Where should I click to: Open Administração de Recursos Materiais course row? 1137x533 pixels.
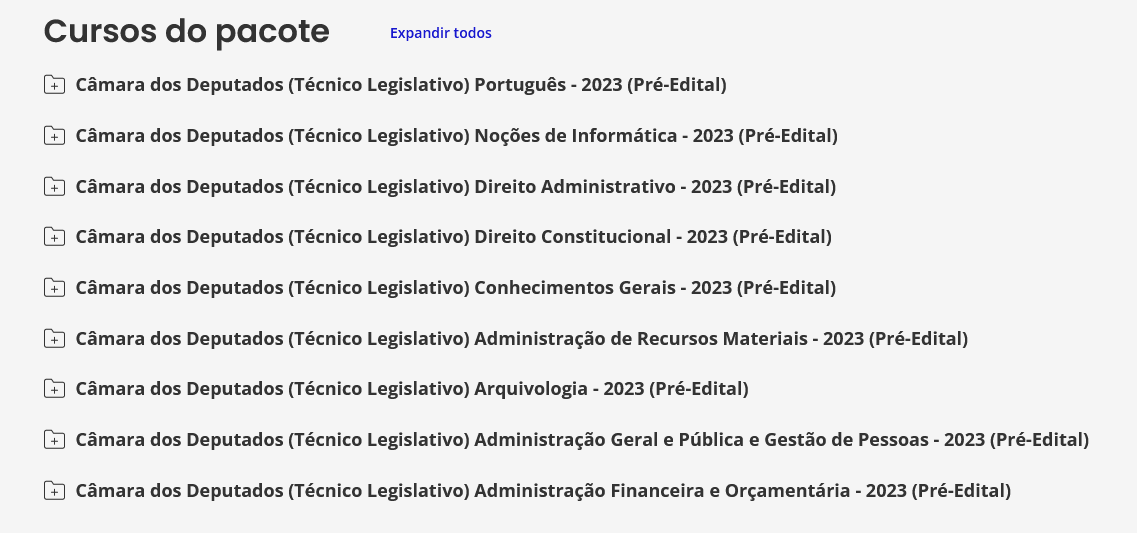point(521,338)
